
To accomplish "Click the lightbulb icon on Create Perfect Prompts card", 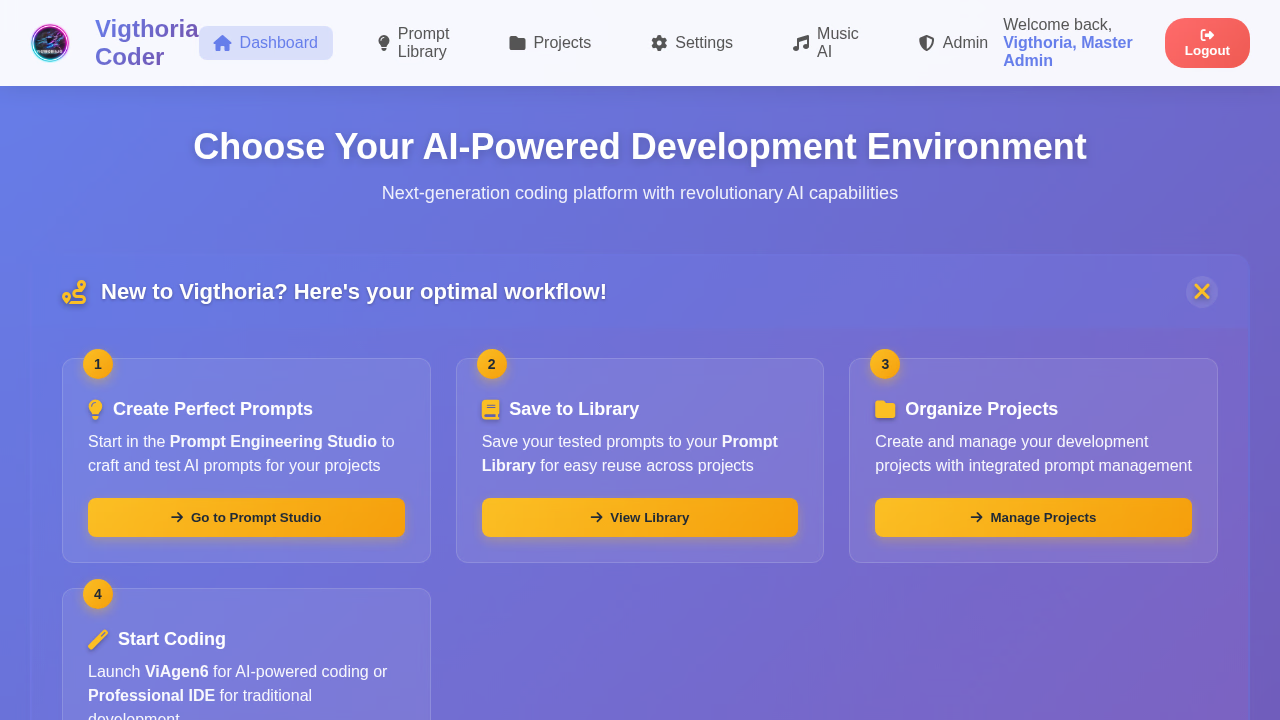I will pyautogui.click(x=95, y=409).
